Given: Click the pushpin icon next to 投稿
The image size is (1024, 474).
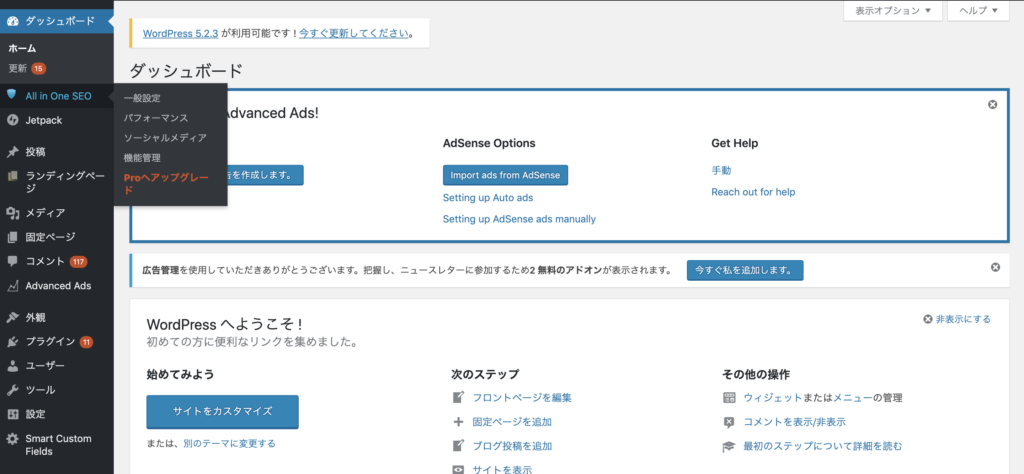Looking at the screenshot, I should 12,152.
